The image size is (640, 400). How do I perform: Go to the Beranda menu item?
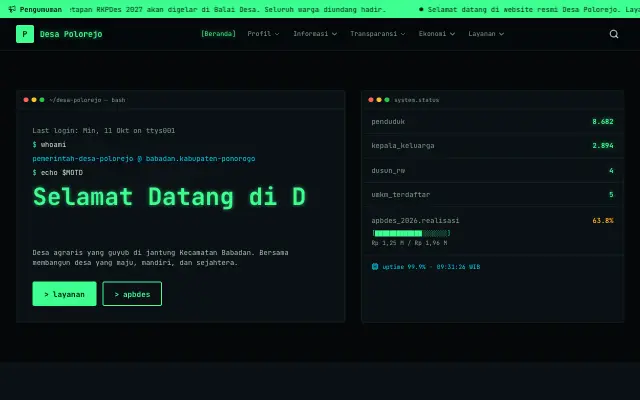(218, 33)
